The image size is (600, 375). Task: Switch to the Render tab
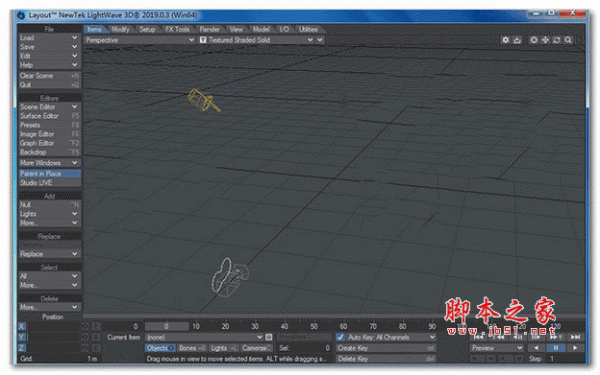tap(210, 29)
